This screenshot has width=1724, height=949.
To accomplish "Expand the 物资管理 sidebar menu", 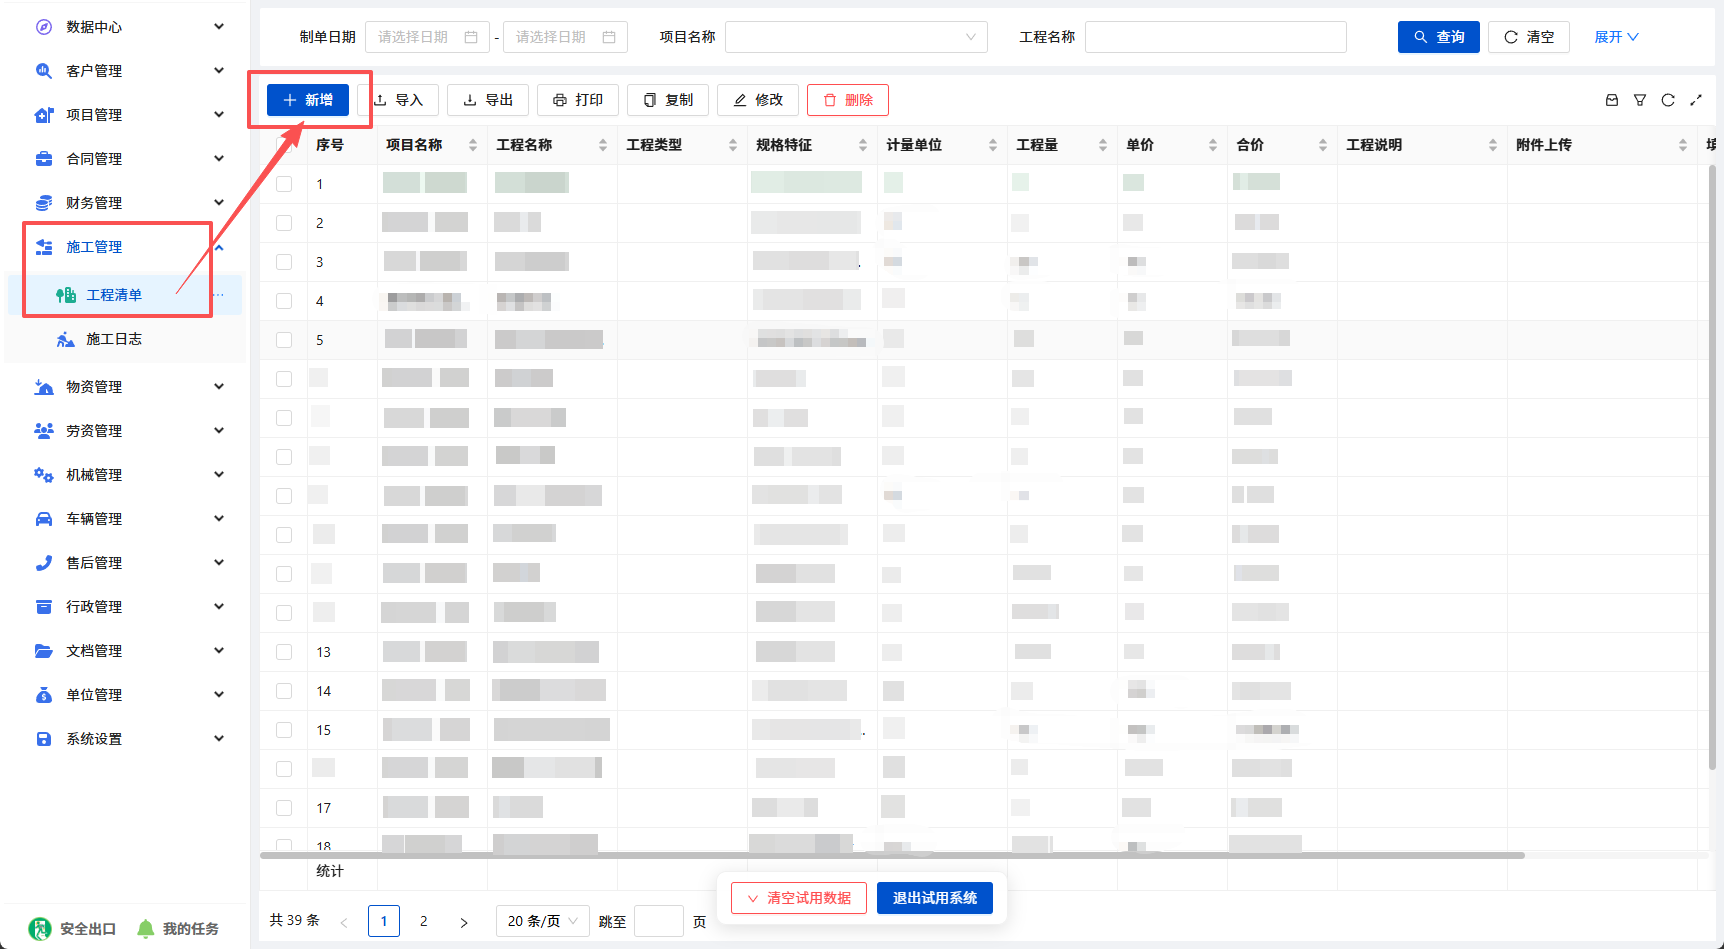I will (128, 387).
